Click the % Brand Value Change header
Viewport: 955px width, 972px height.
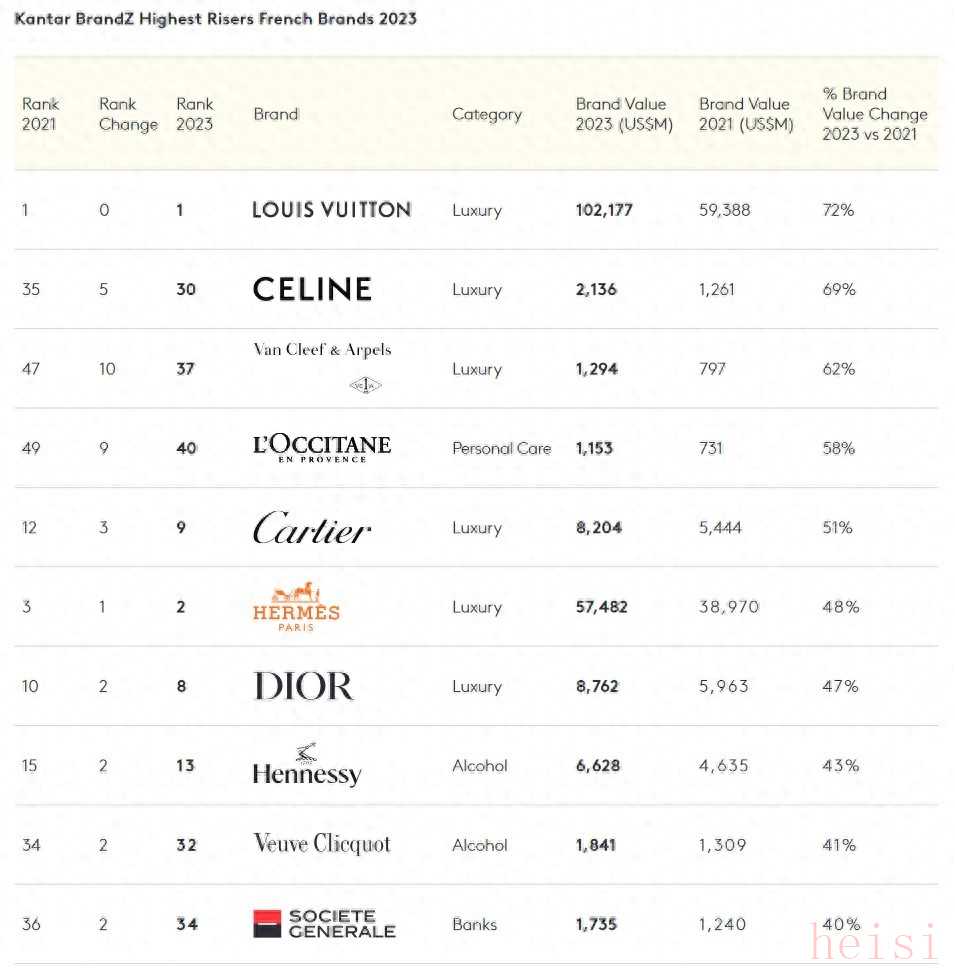874,114
